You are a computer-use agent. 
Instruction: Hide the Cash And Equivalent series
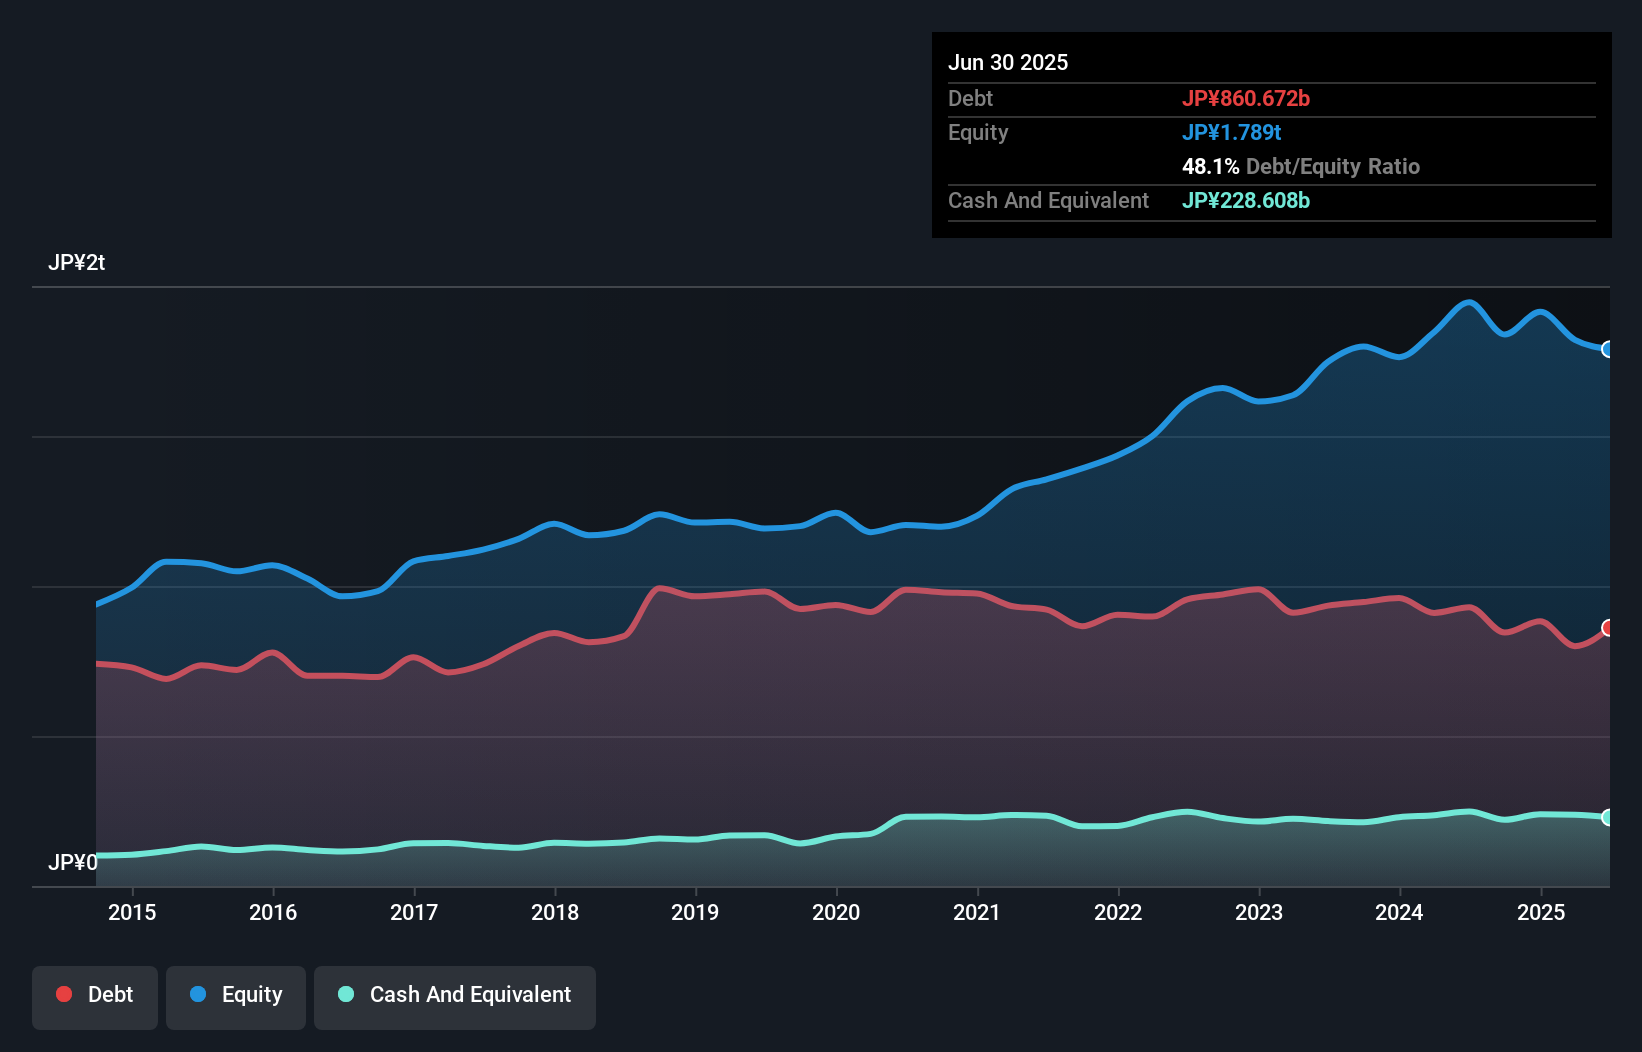click(455, 996)
